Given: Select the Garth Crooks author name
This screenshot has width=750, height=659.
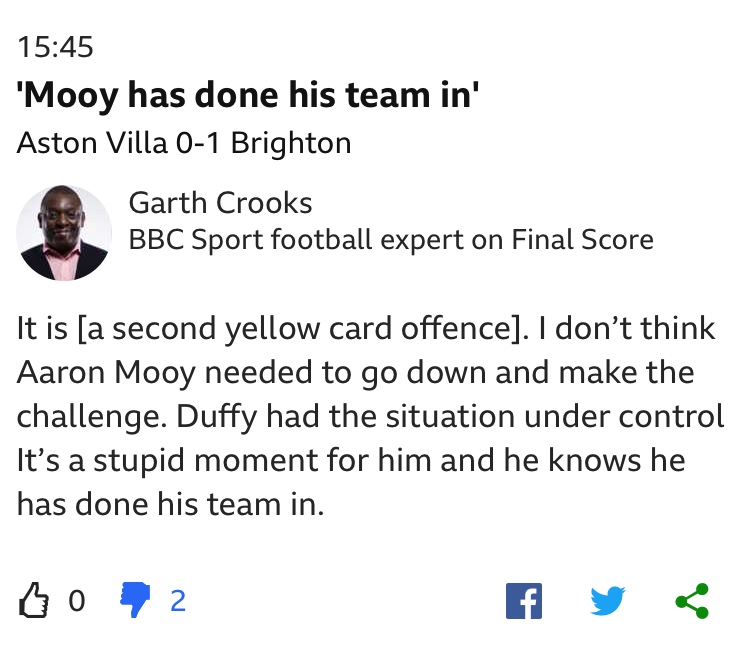Looking at the screenshot, I should coord(220,203).
